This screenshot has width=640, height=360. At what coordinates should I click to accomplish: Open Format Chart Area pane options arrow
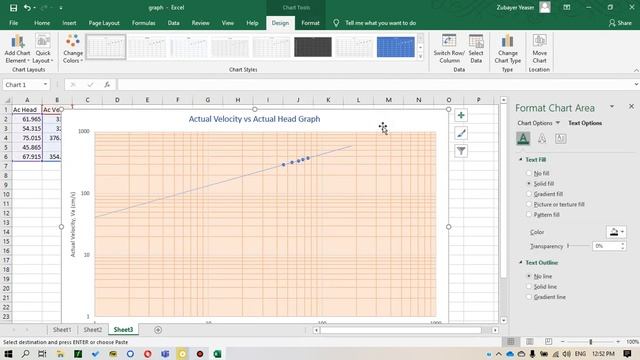tap(611, 107)
